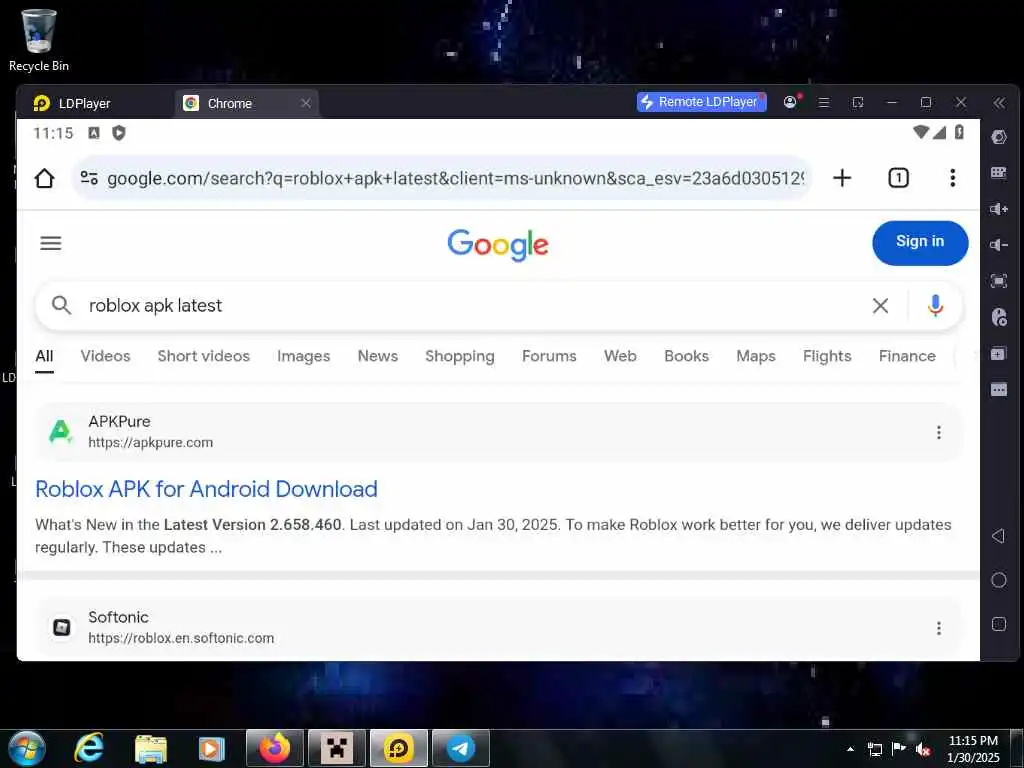Screen dimensions: 1024x768
Task: Tap Chrome home icon beside address bar
Action: tap(44, 178)
